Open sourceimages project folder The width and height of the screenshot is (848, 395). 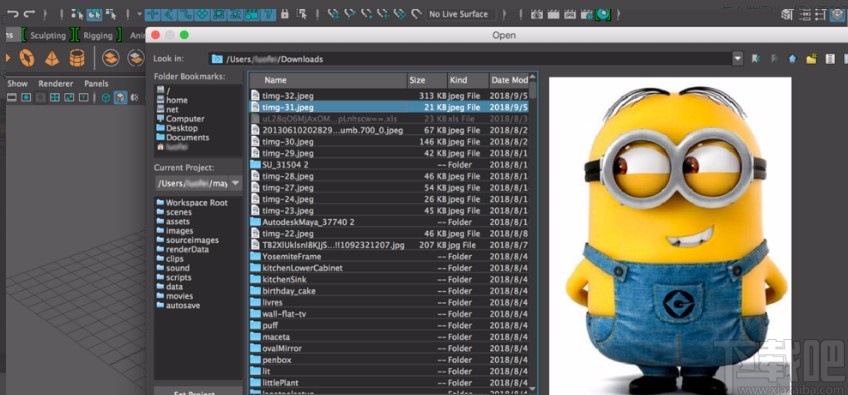[x=188, y=240]
